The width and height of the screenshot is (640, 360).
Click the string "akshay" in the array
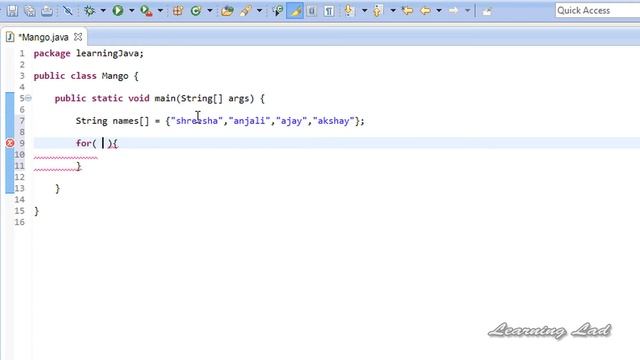point(333,121)
